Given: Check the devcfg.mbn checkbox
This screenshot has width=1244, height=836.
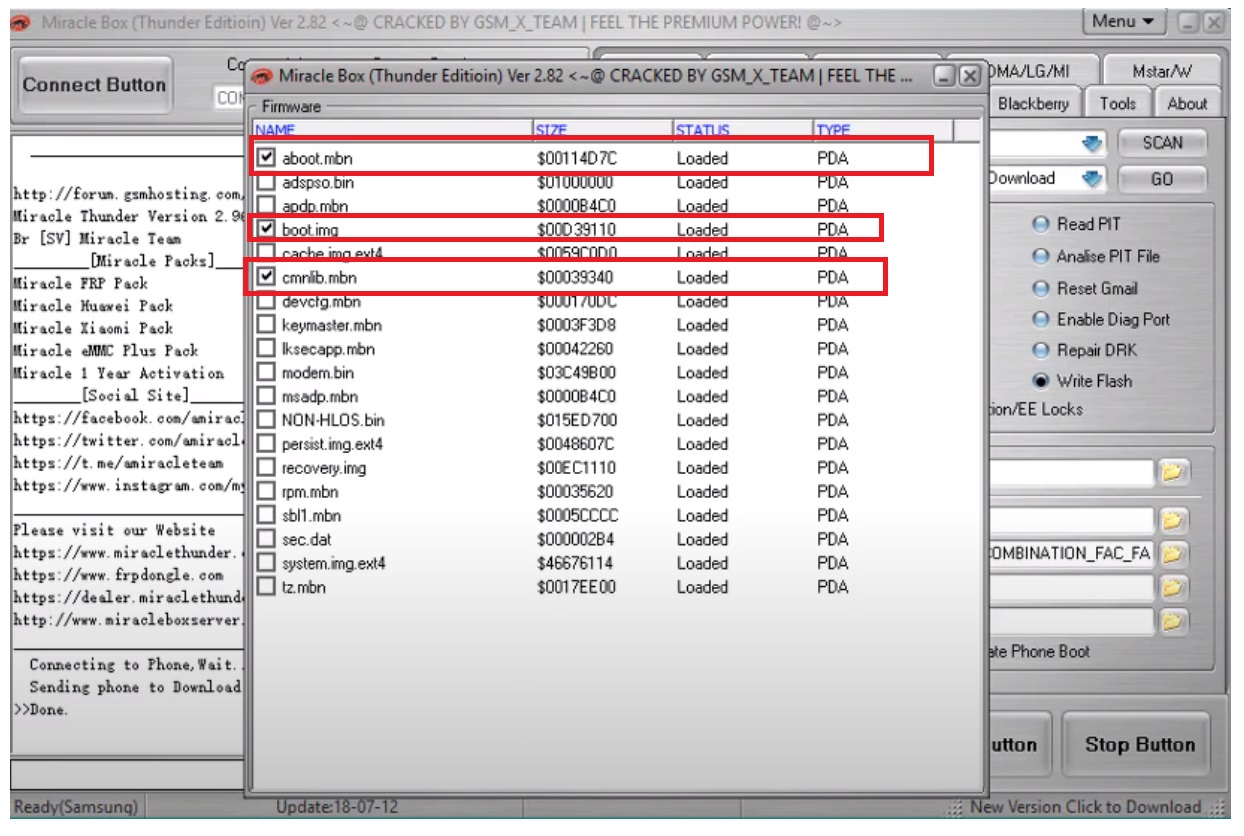Looking at the screenshot, I should click(266, 300).
